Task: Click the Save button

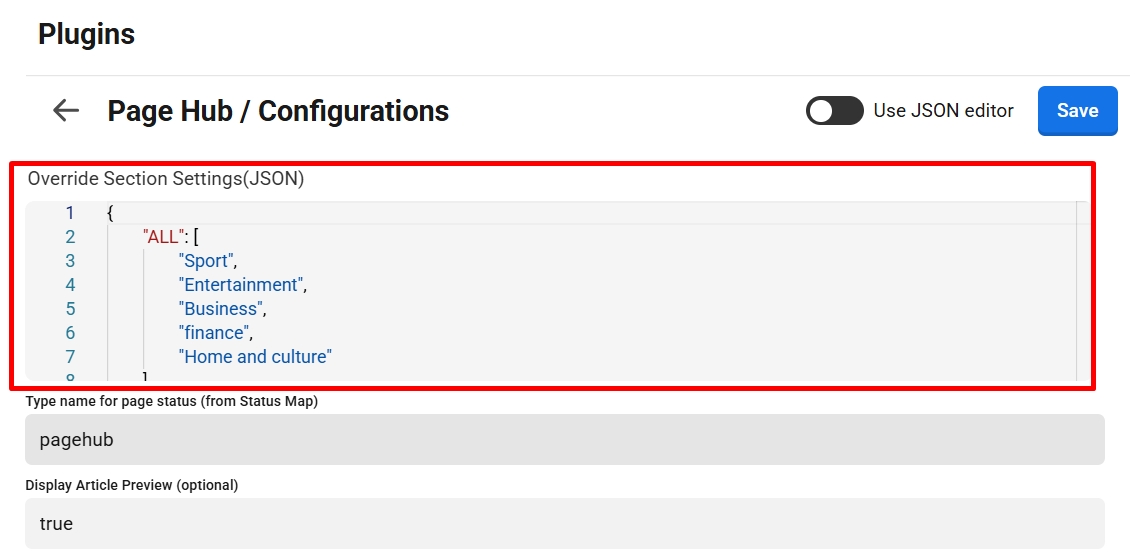Action: pos(1077,111)
